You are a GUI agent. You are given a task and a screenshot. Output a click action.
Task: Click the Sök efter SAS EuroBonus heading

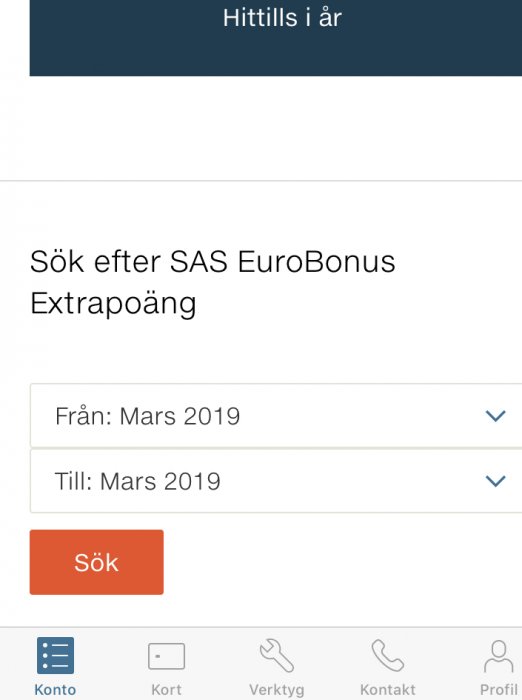click(213, 262)
